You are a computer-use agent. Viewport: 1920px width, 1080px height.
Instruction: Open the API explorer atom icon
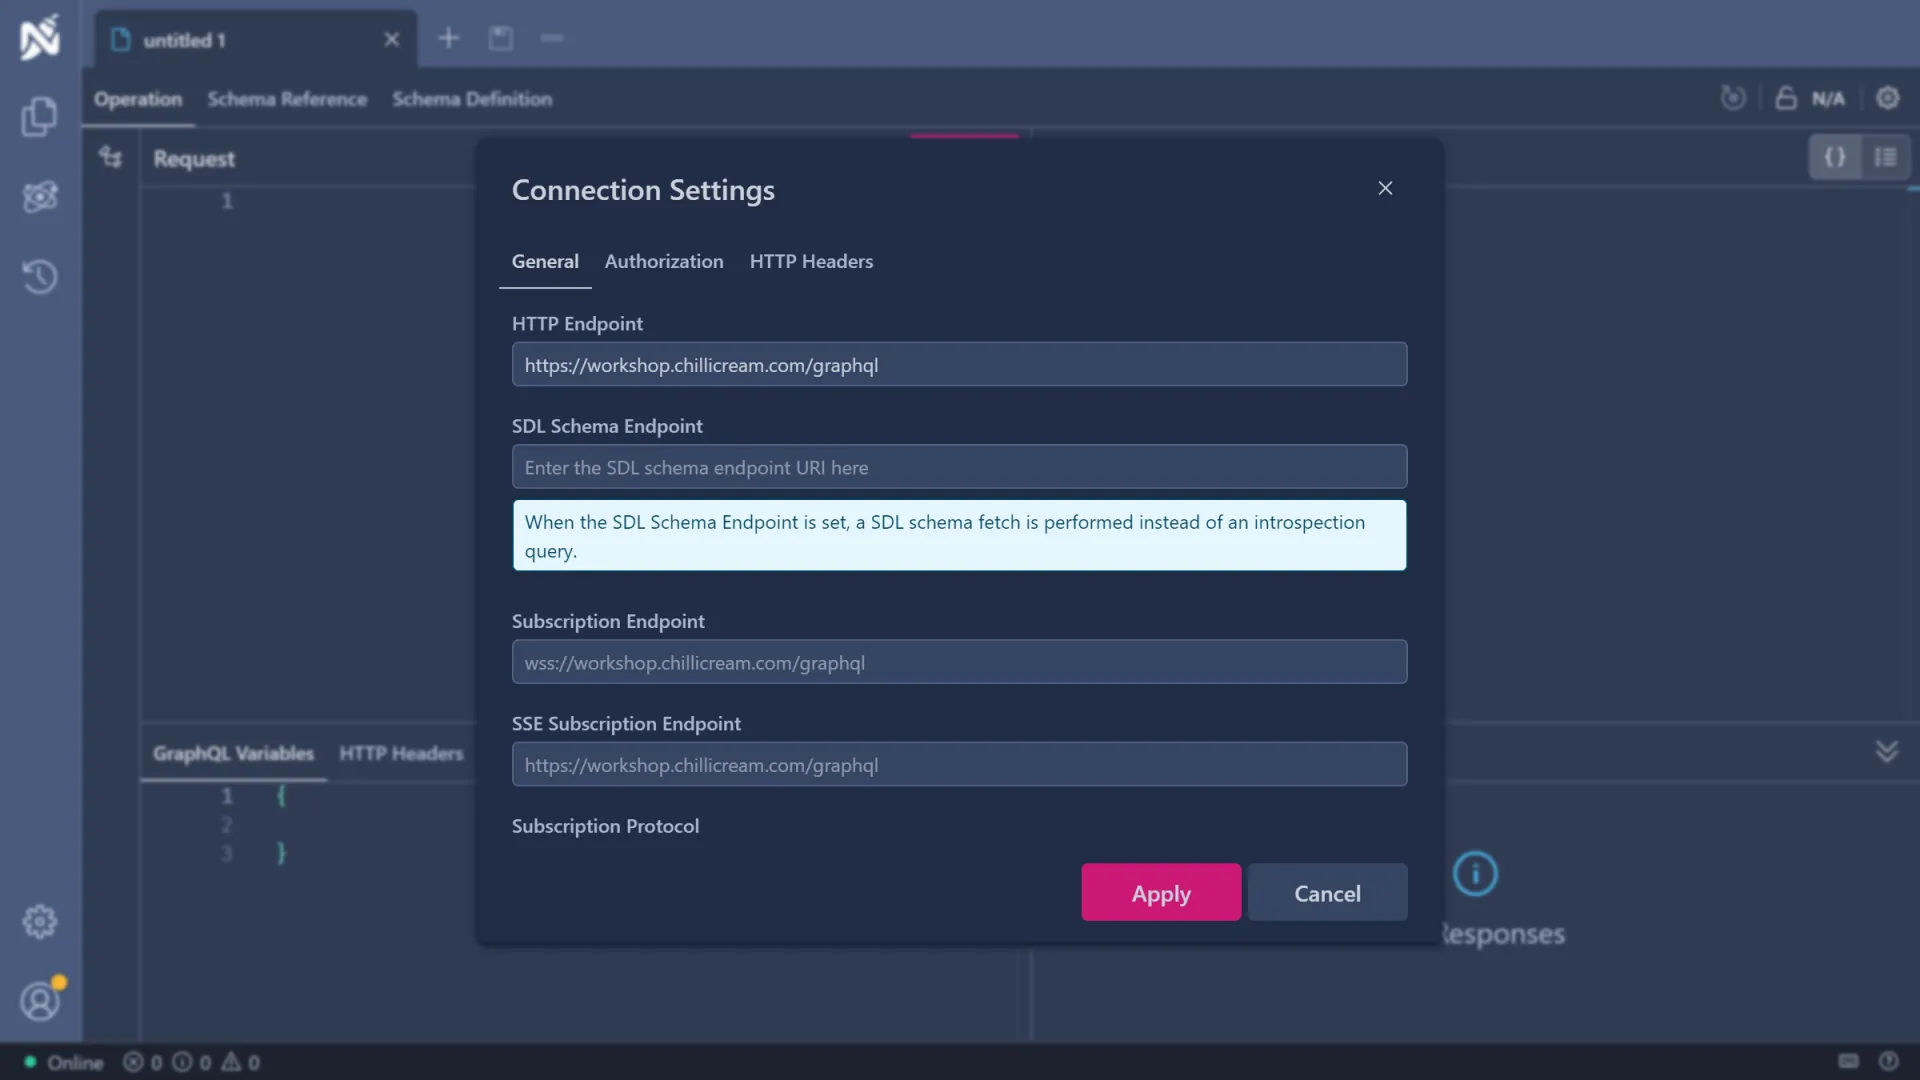[39, 197]
